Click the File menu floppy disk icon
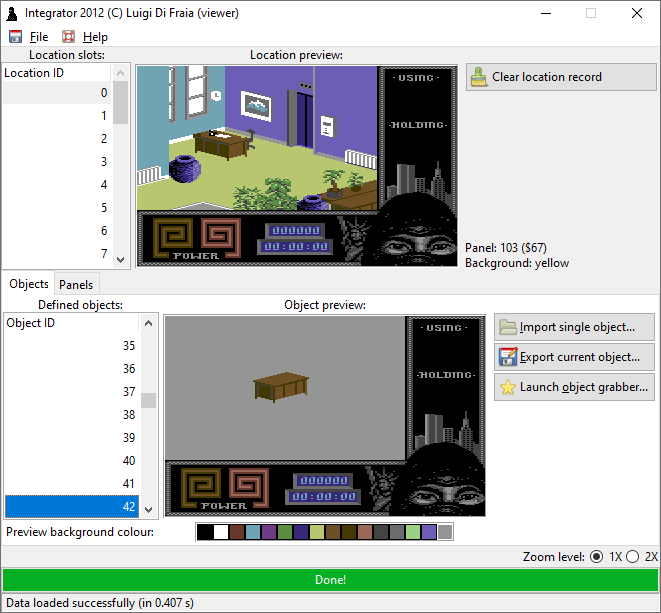This screenshot has height=613, width=661. 15,37
